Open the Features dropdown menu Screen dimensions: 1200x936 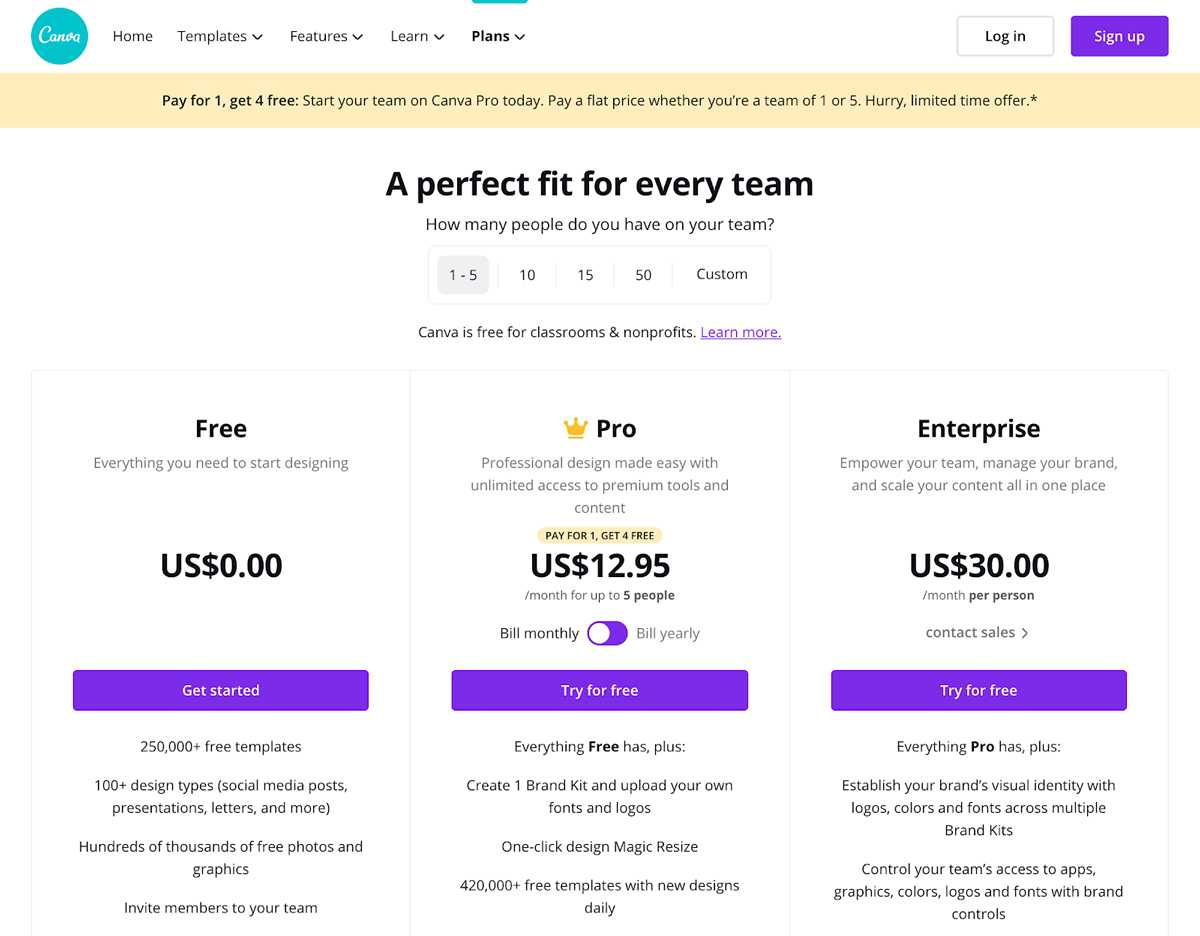326,36
